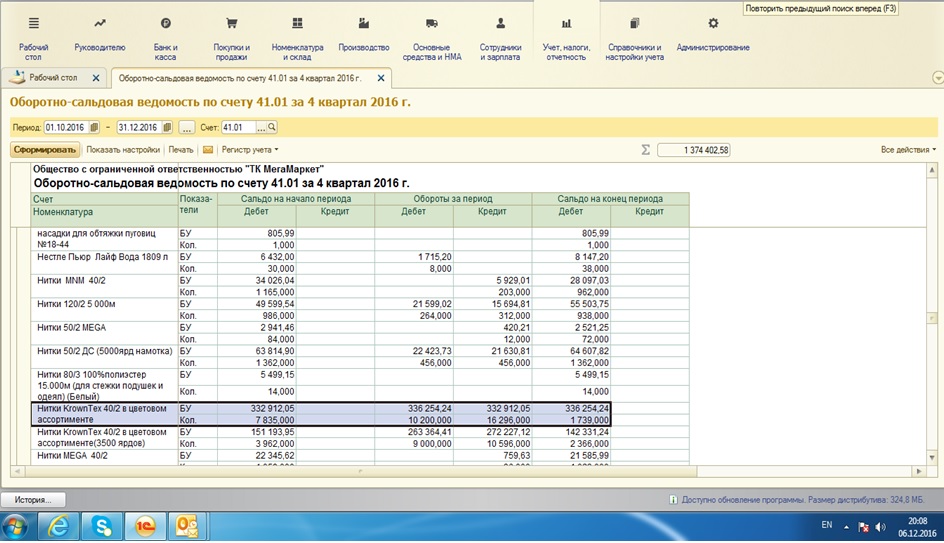Click the envelope send-by-email icon
This screenshot has width=944, height=543.
(208, 150)
